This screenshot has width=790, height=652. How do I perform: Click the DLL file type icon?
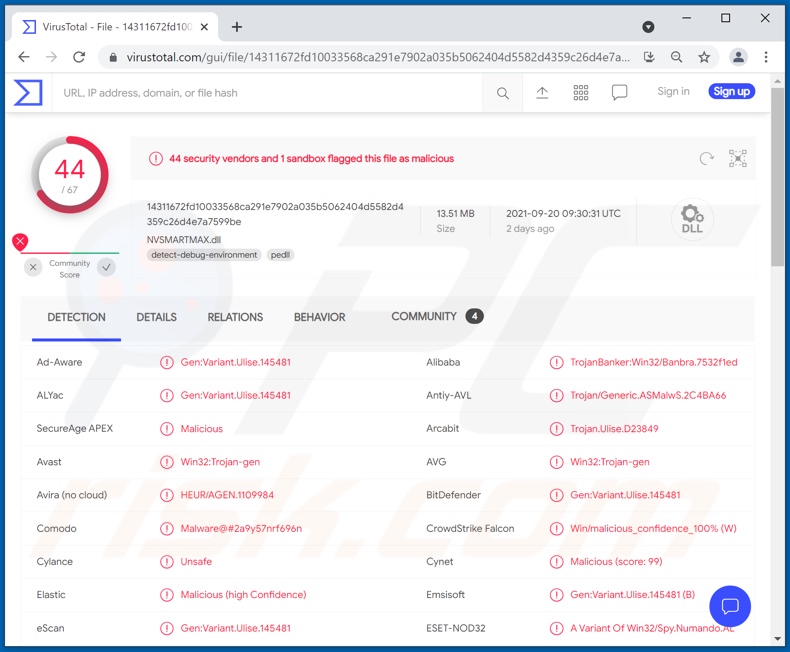point(692,219)
